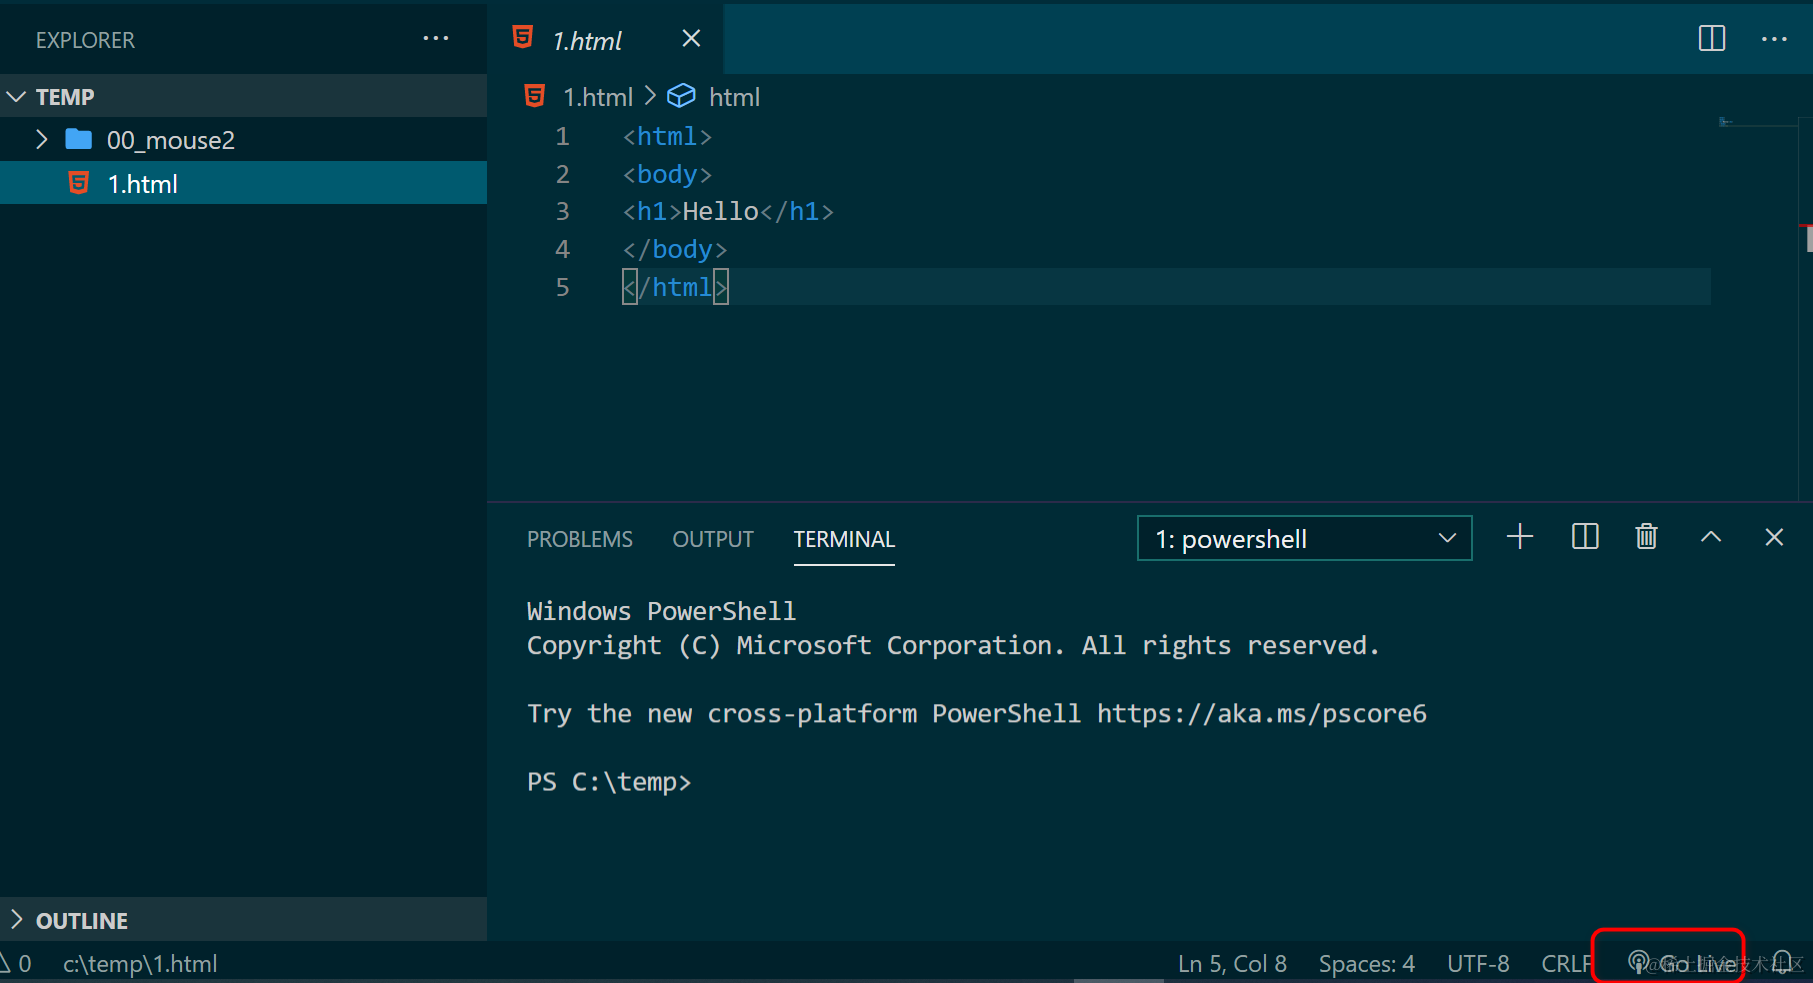Click the 'Windows PowerShell' terminal line
The height and width of the screenshot is (983, 1813).
click(x=661, y=610)
